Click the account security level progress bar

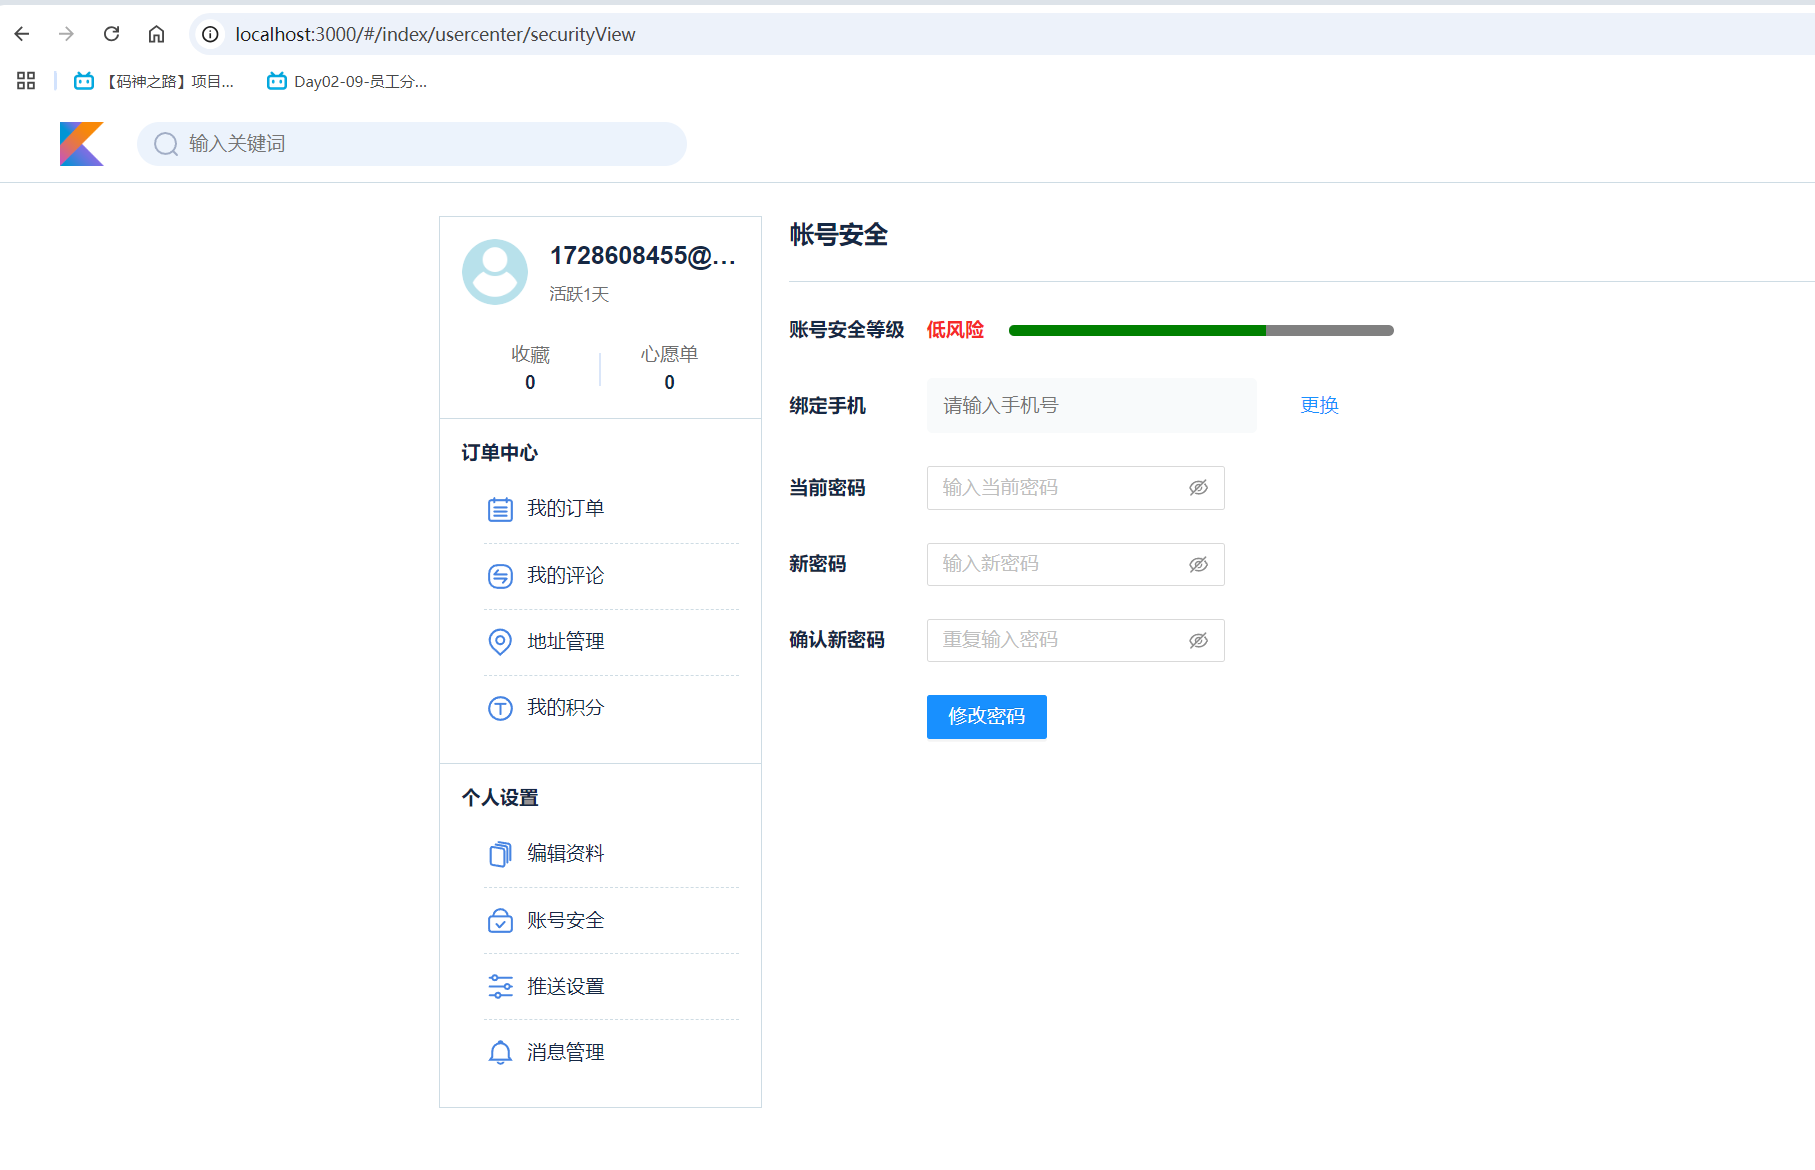(x=1201, y=330)
